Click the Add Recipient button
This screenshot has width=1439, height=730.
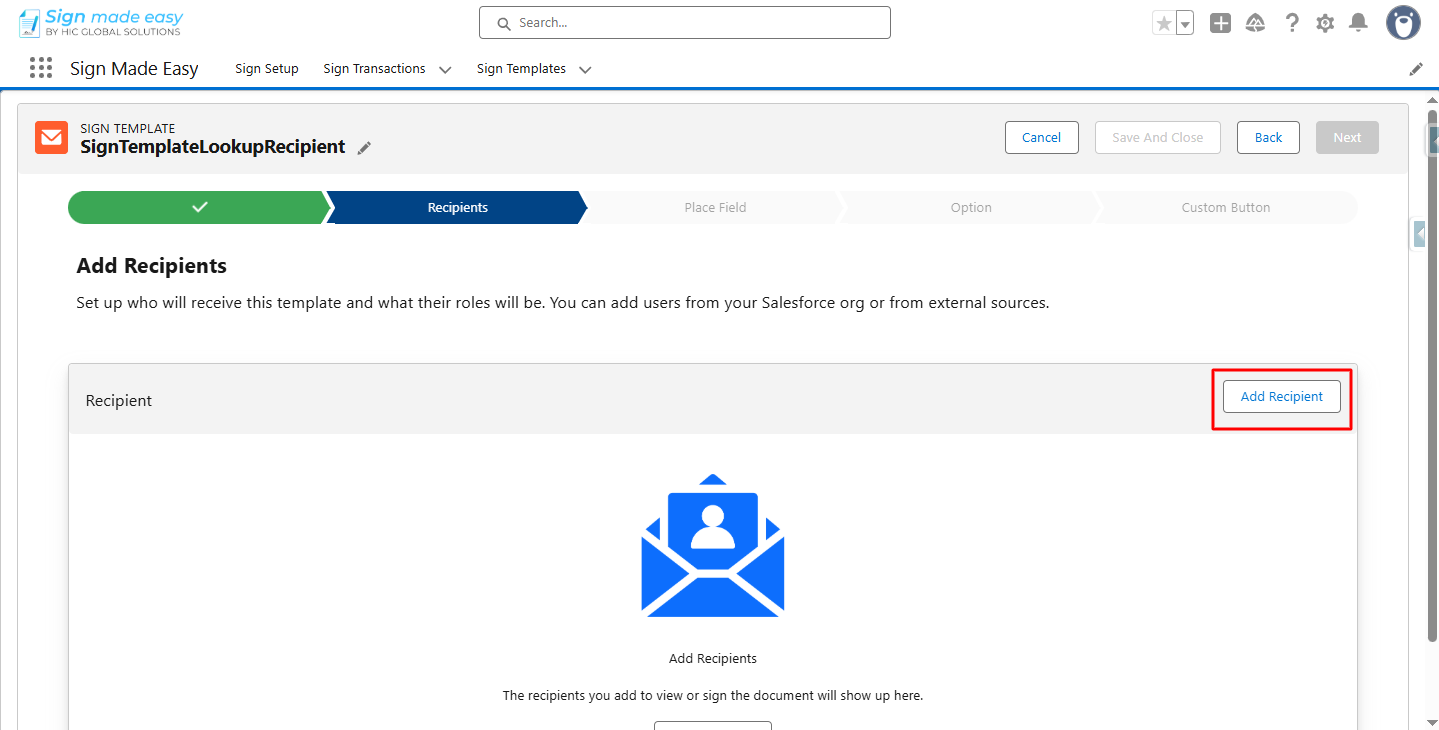click(1281, 397)
